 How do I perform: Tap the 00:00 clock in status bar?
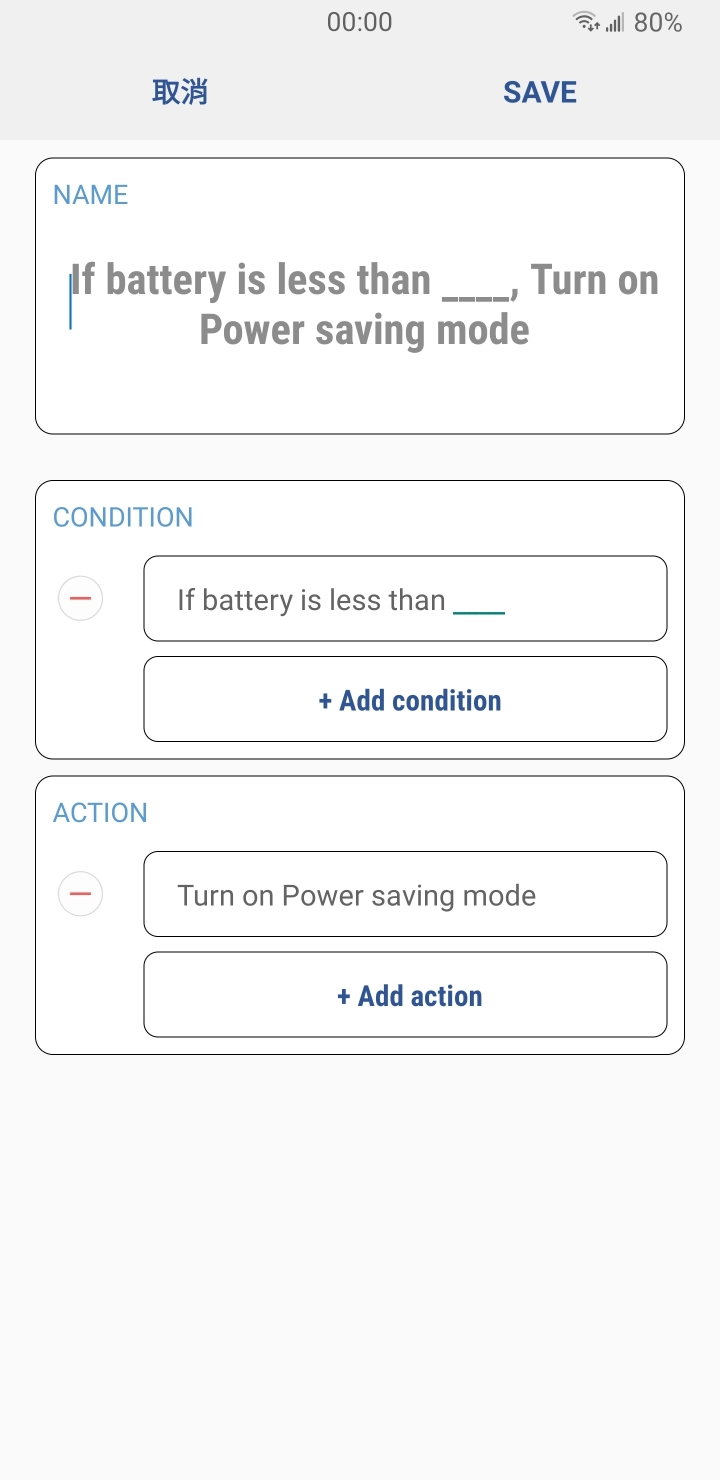[x=360, y=22]
